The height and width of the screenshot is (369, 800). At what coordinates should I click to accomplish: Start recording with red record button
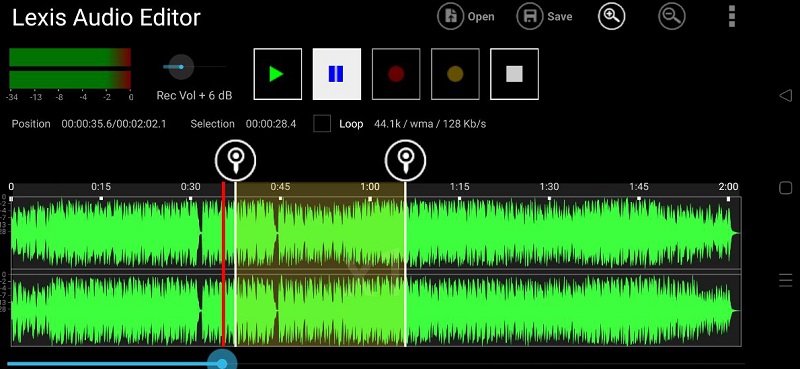tap(396, 74)
